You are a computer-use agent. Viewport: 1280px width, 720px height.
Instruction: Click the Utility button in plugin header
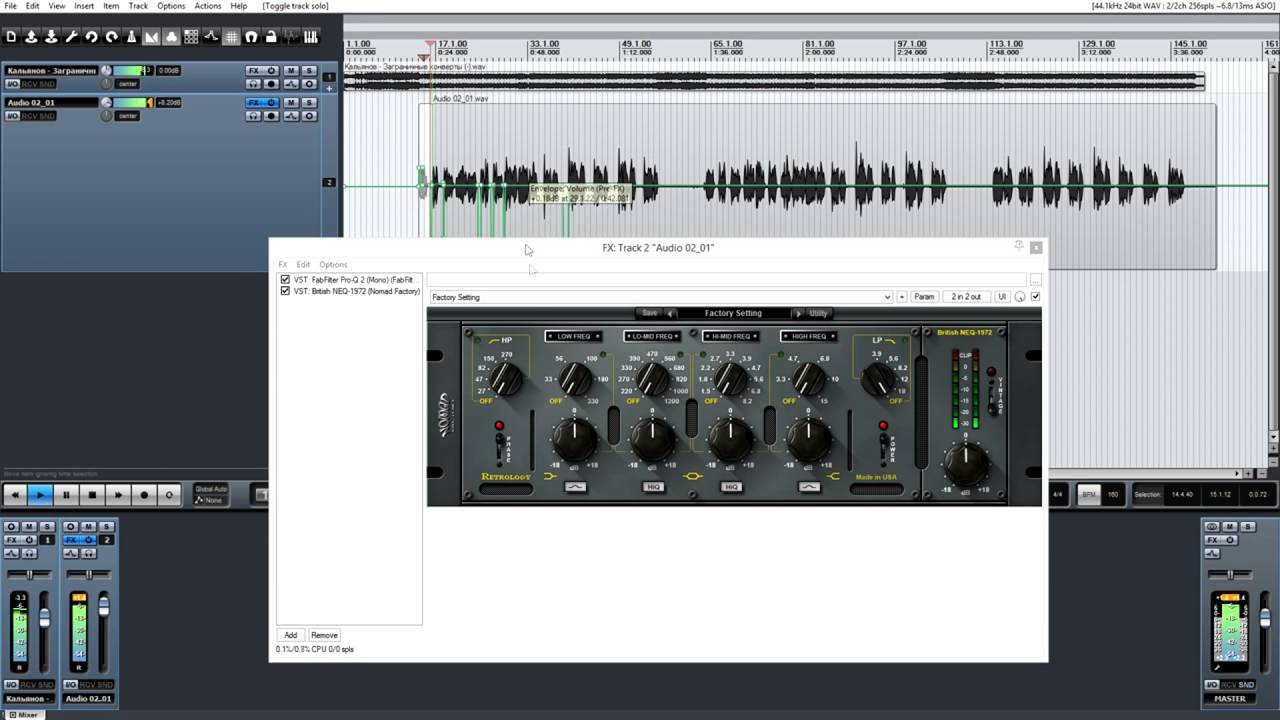[818, 313]
